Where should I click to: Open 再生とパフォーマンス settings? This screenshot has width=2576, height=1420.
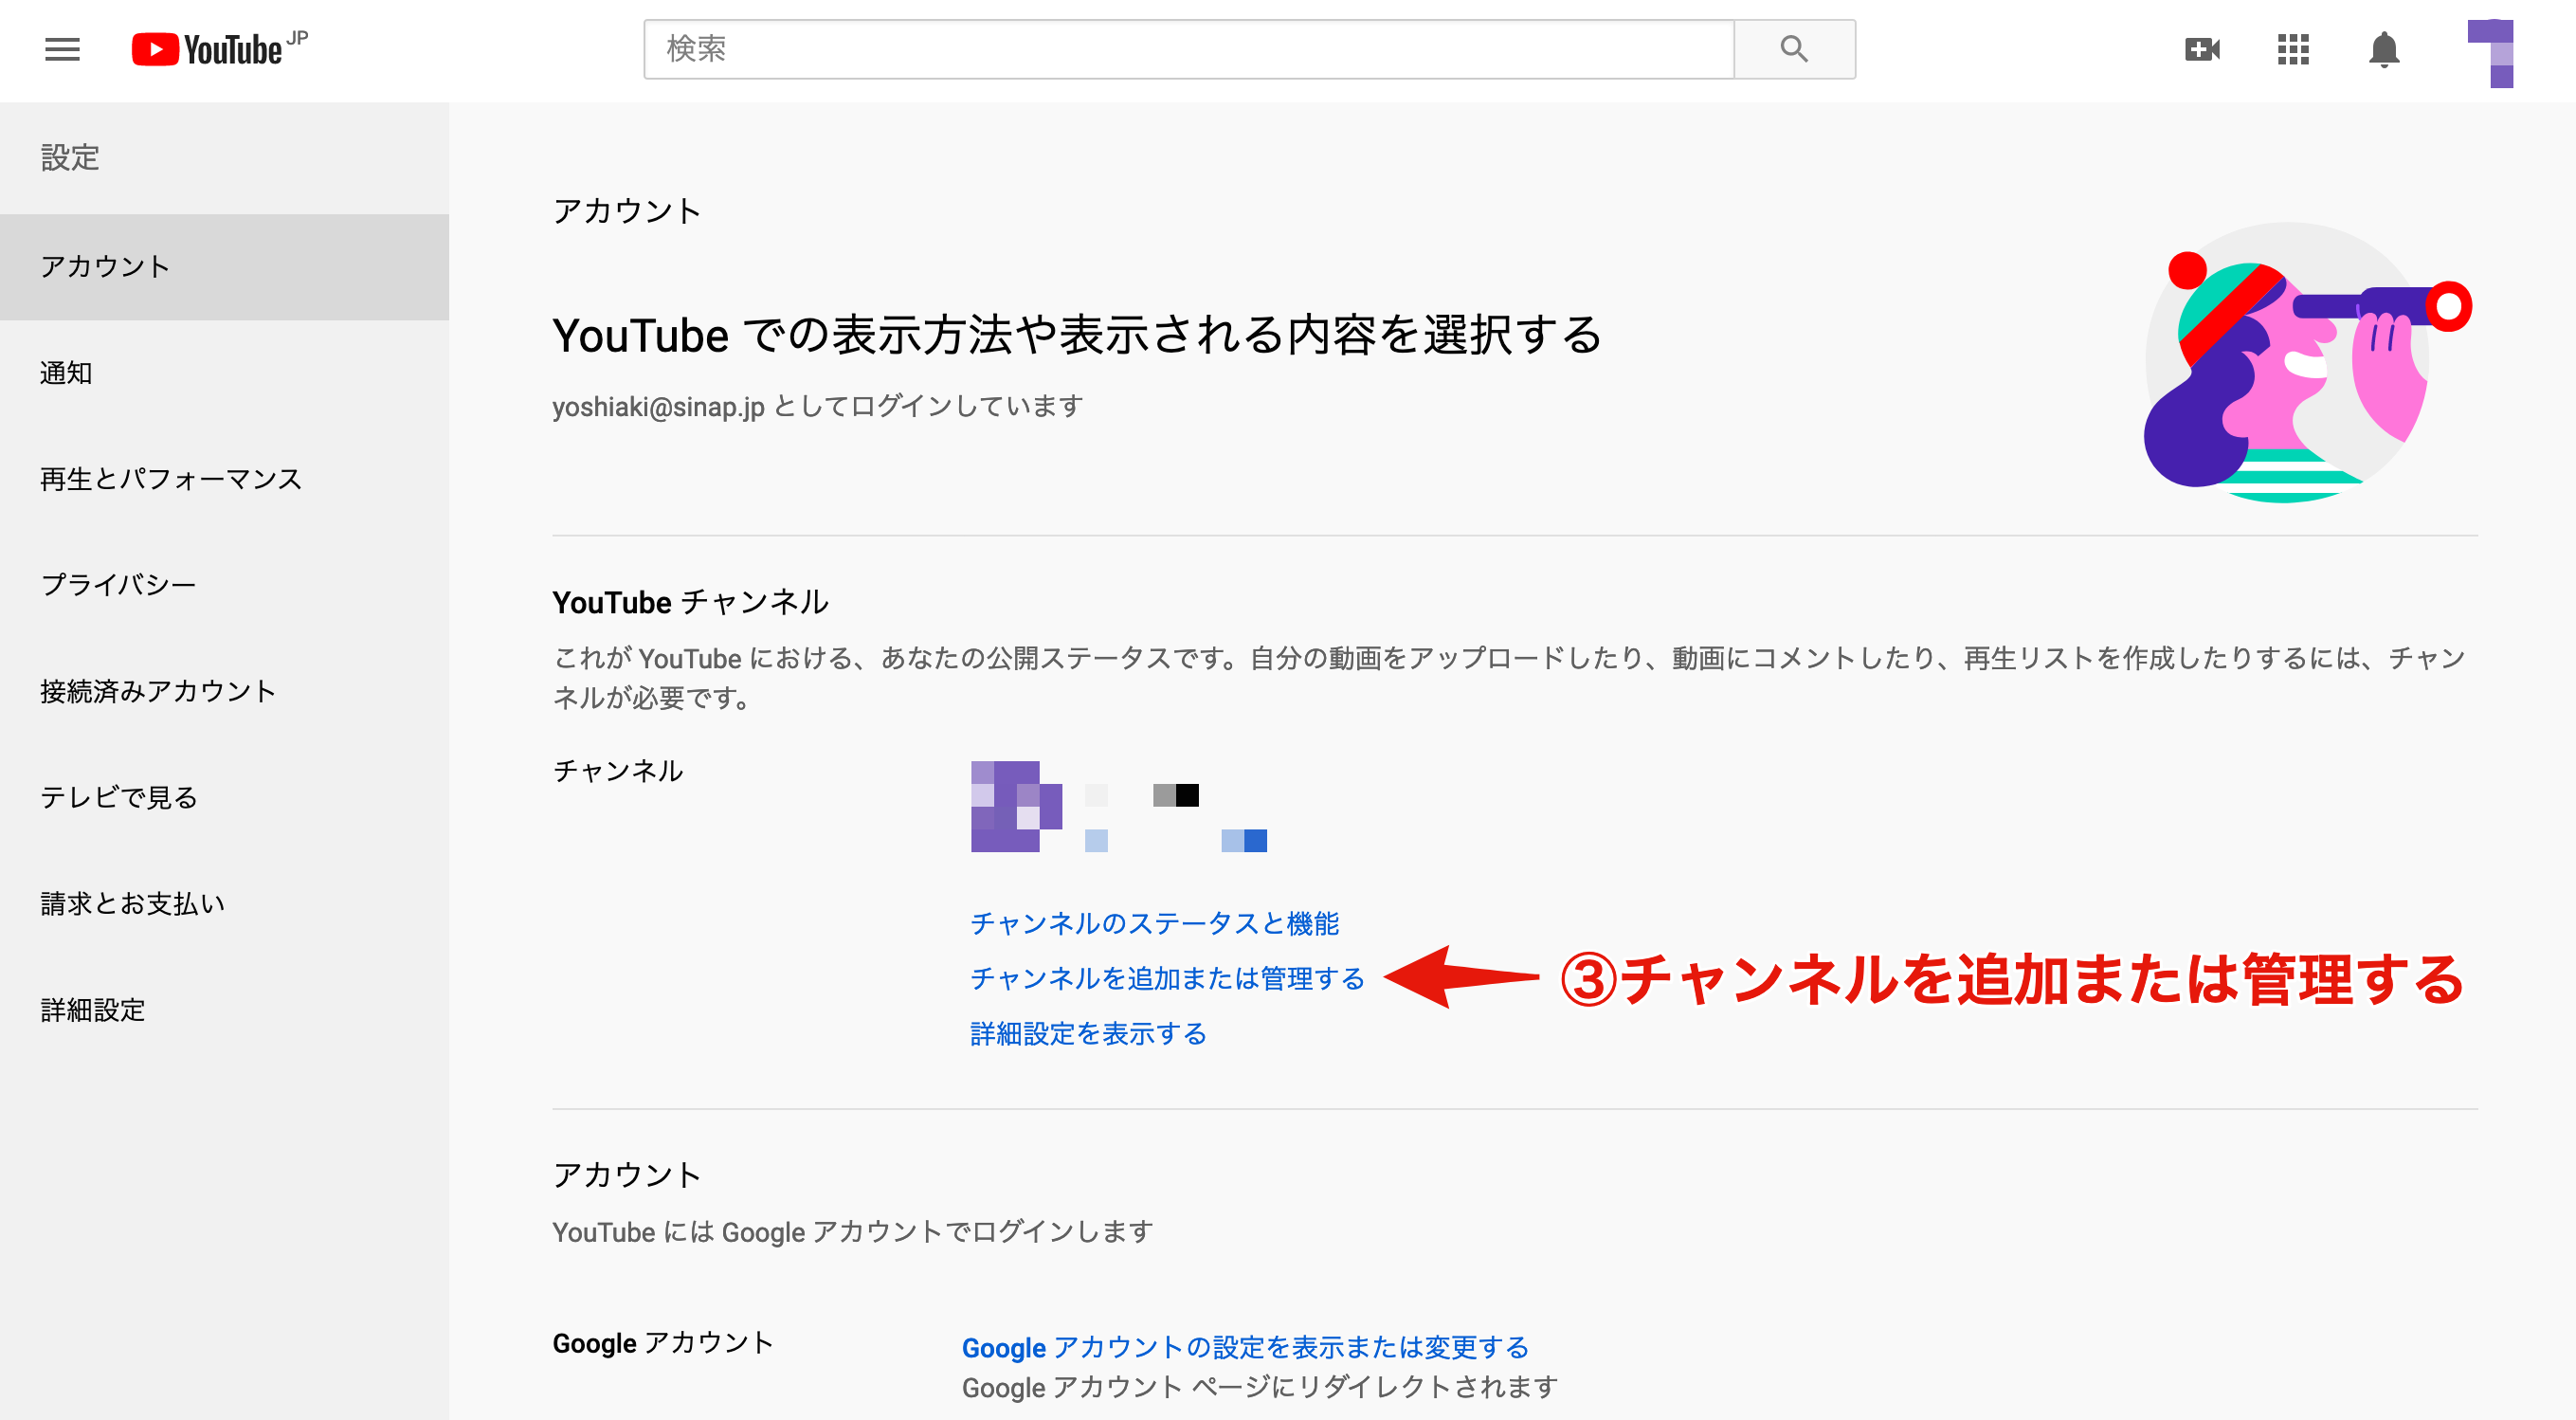coord(224,479)
